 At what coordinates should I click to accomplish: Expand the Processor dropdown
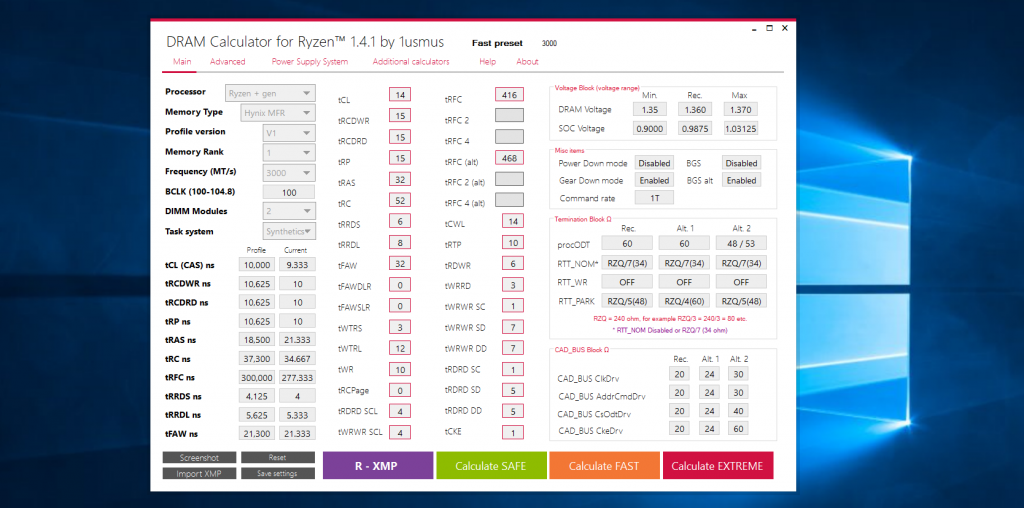click(x=270, y=93)
